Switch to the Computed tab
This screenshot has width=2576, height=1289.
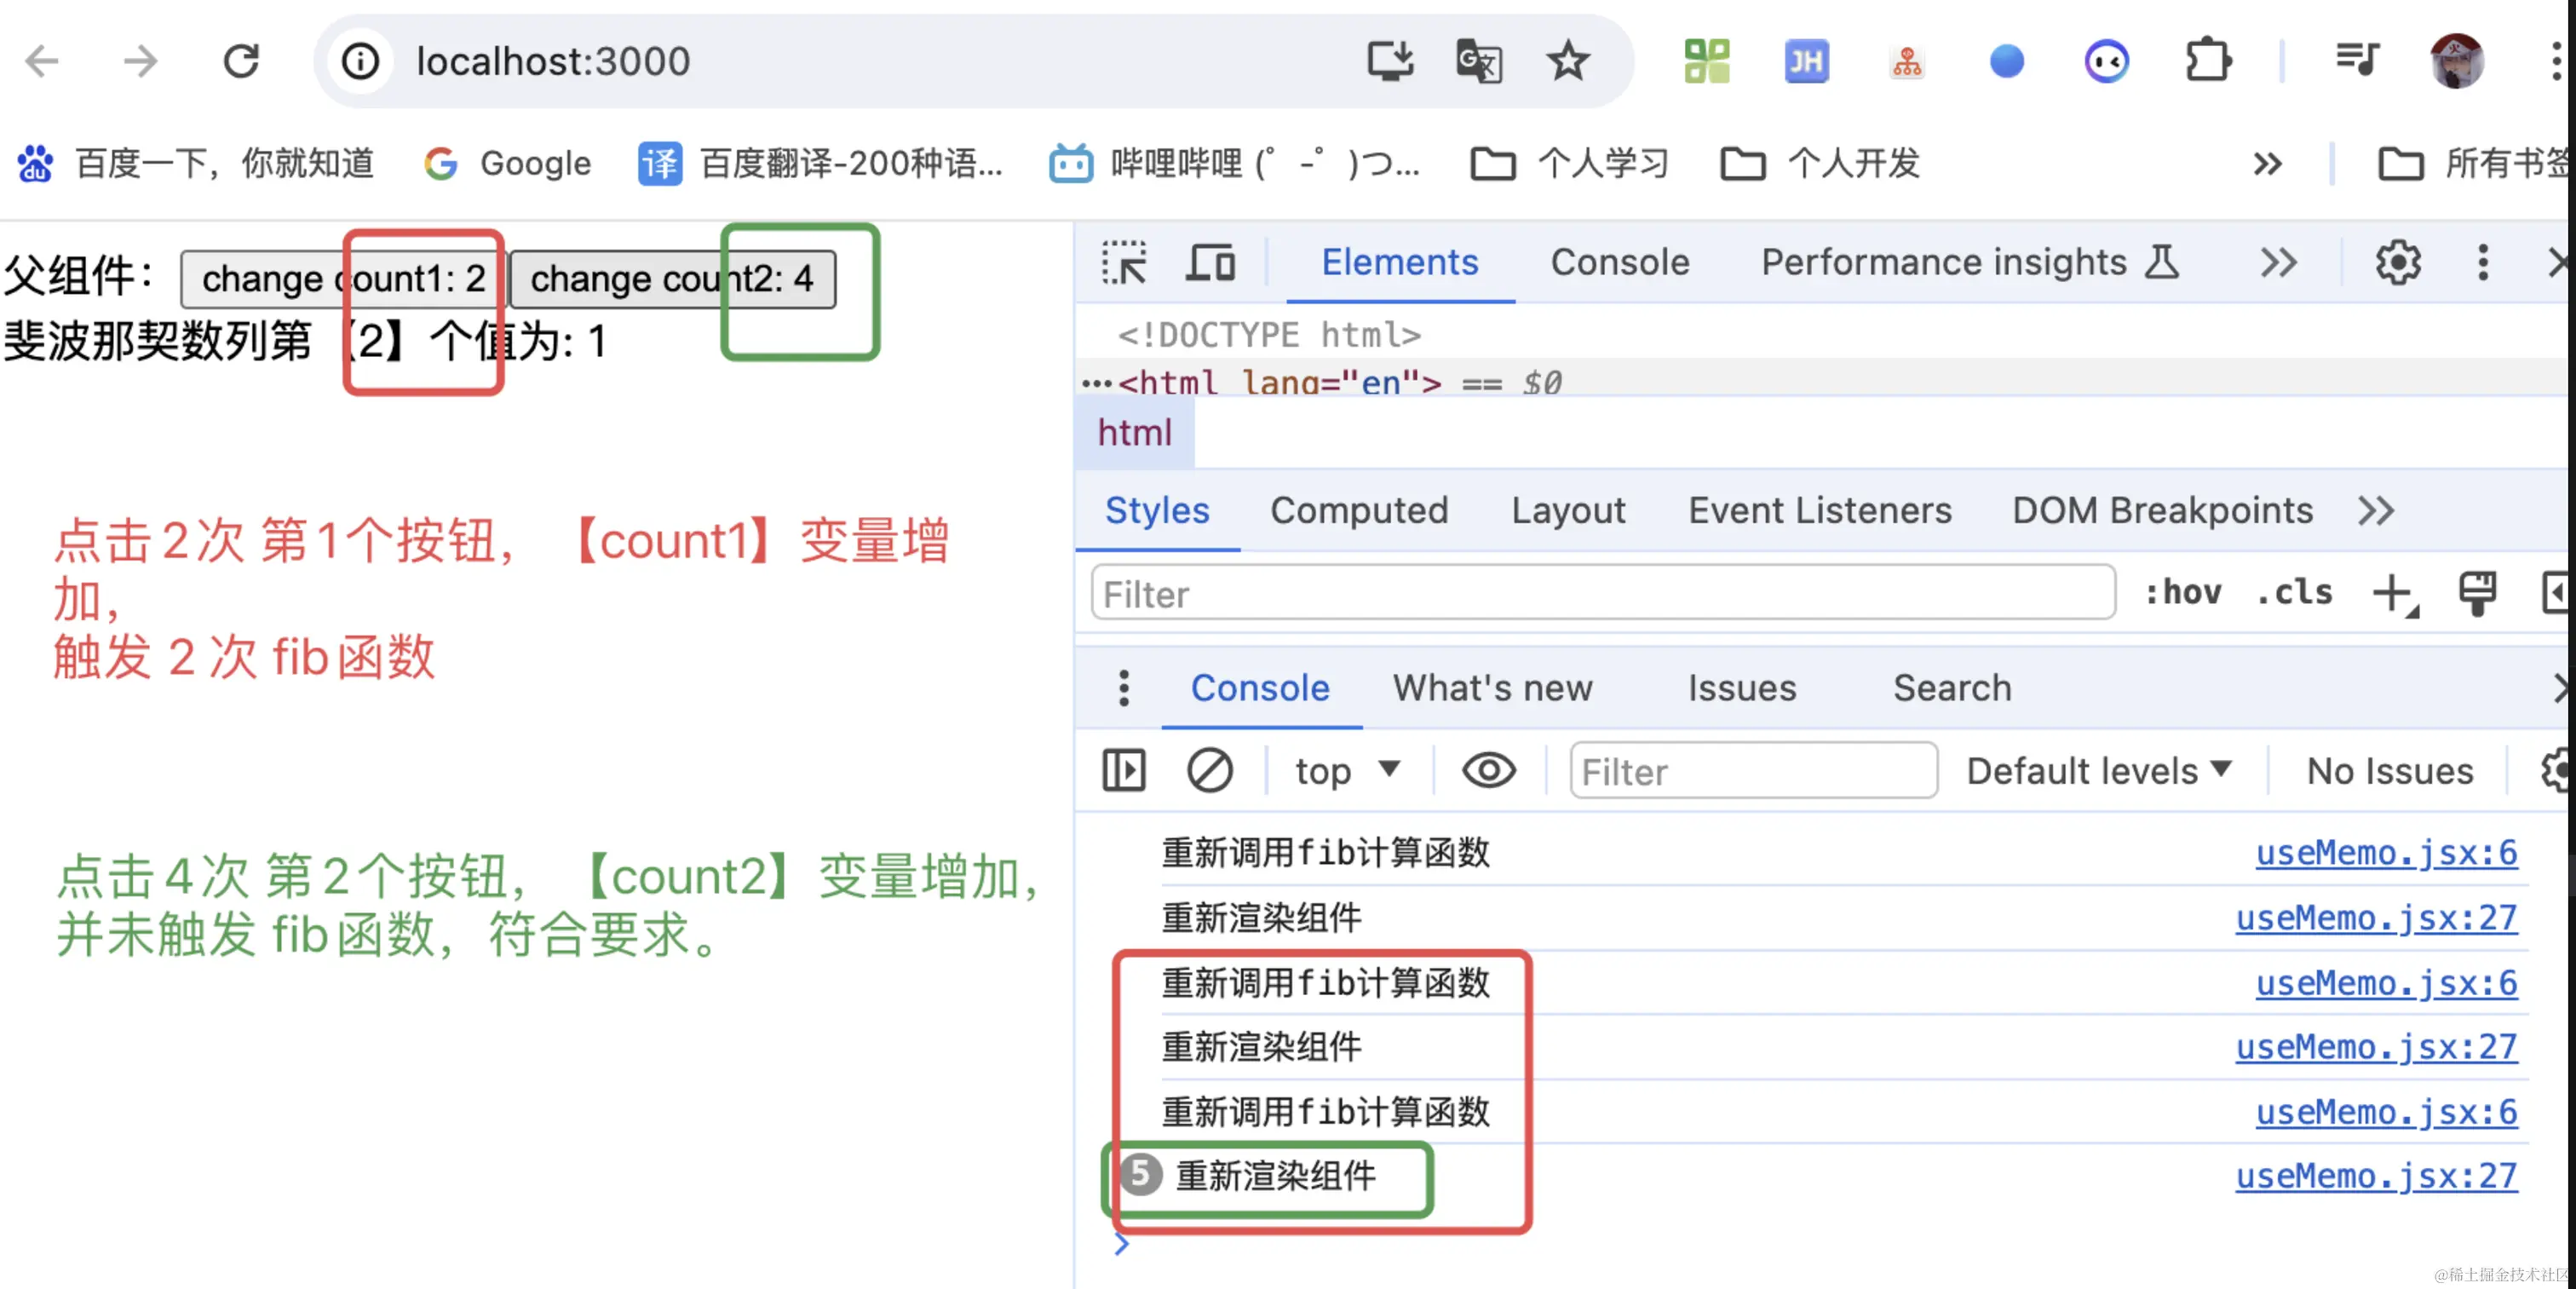coord(1358,511)
